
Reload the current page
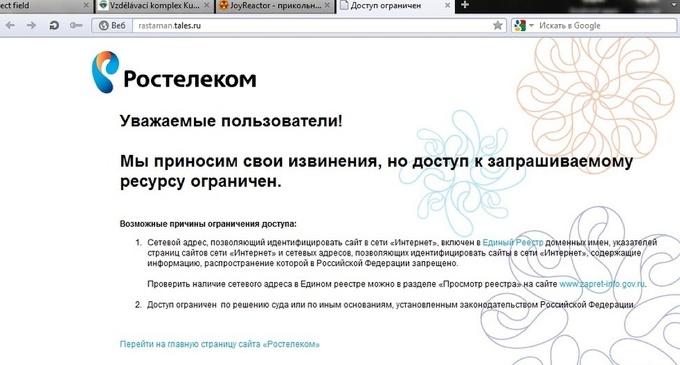[x=54, y=26]
